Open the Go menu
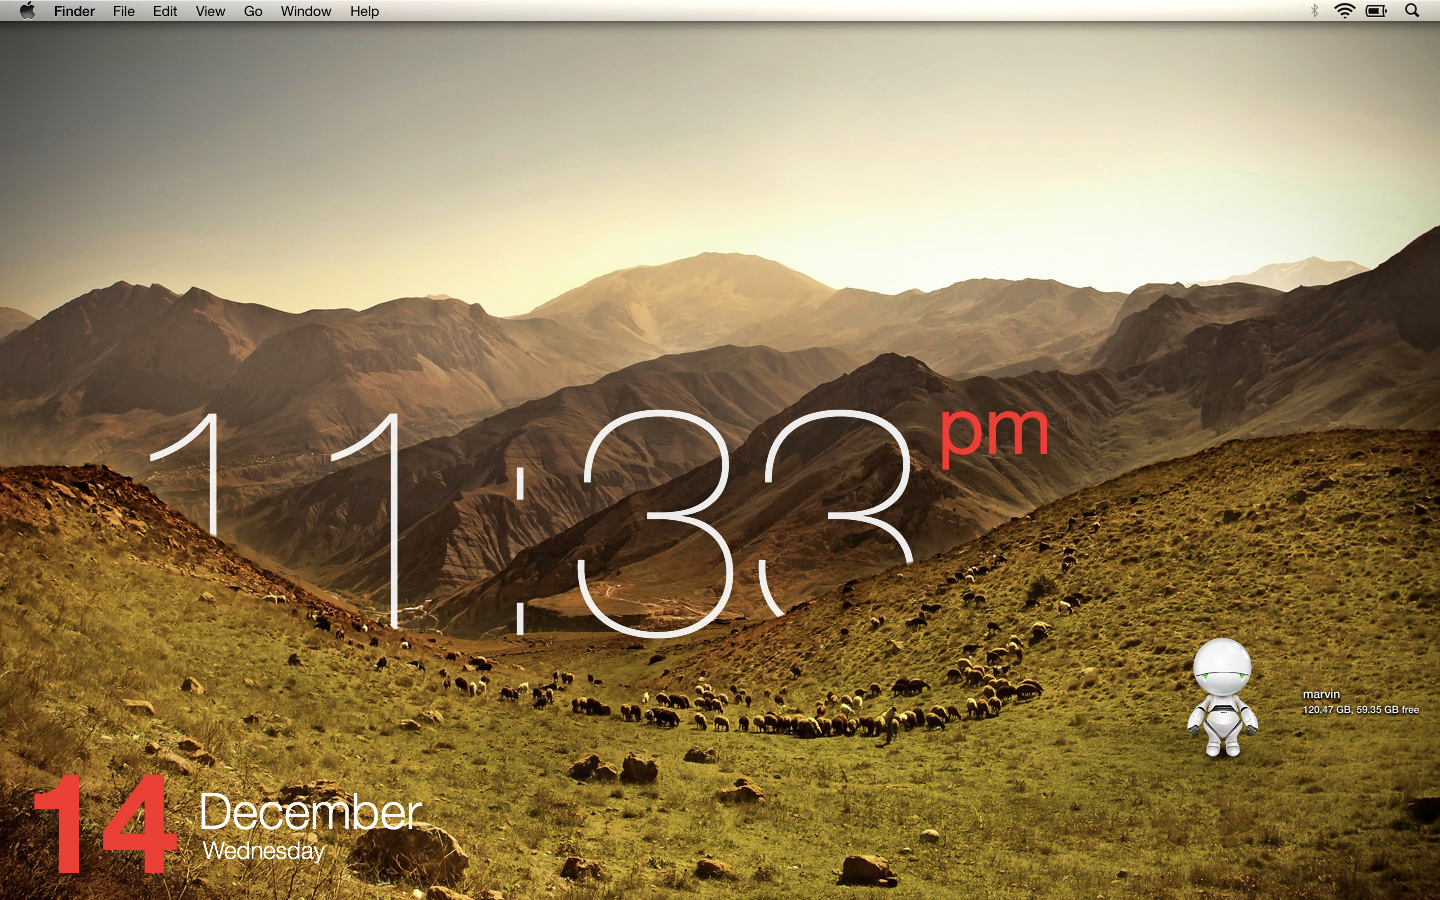The height and width of the screenshot is (900, 1440). click(x=253, y=11)
